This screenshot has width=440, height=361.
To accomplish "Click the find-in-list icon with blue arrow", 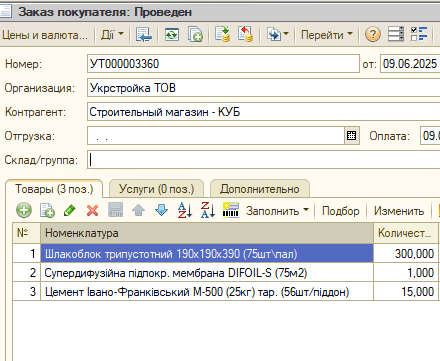I will click(x=144, y=35).
